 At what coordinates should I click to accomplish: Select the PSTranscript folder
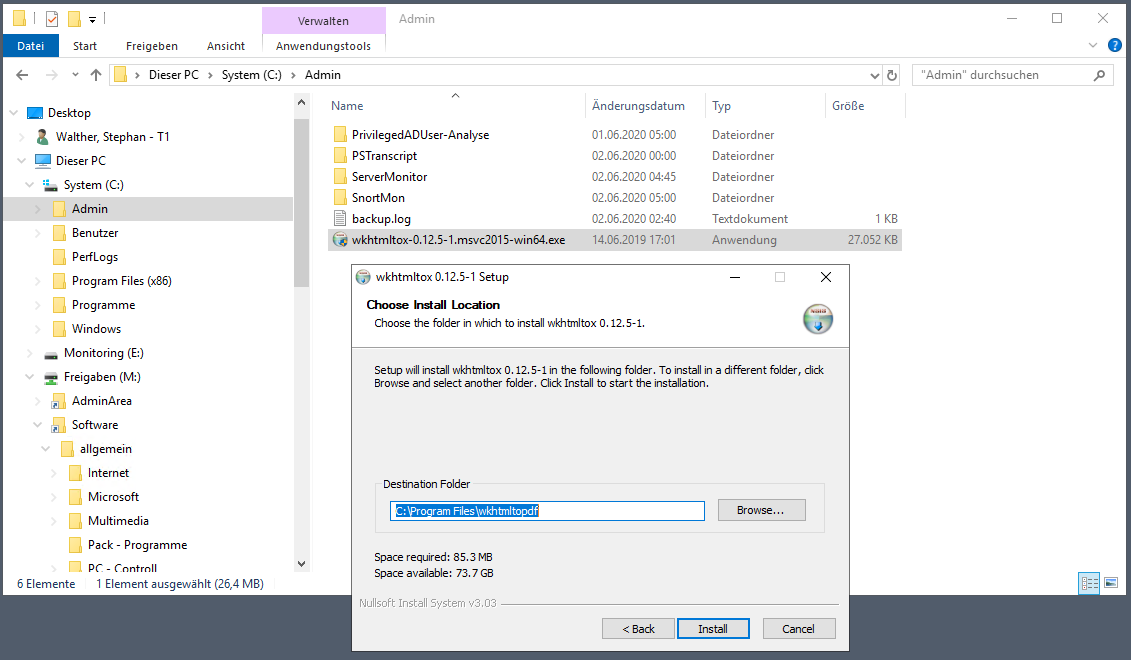point(384,156)
